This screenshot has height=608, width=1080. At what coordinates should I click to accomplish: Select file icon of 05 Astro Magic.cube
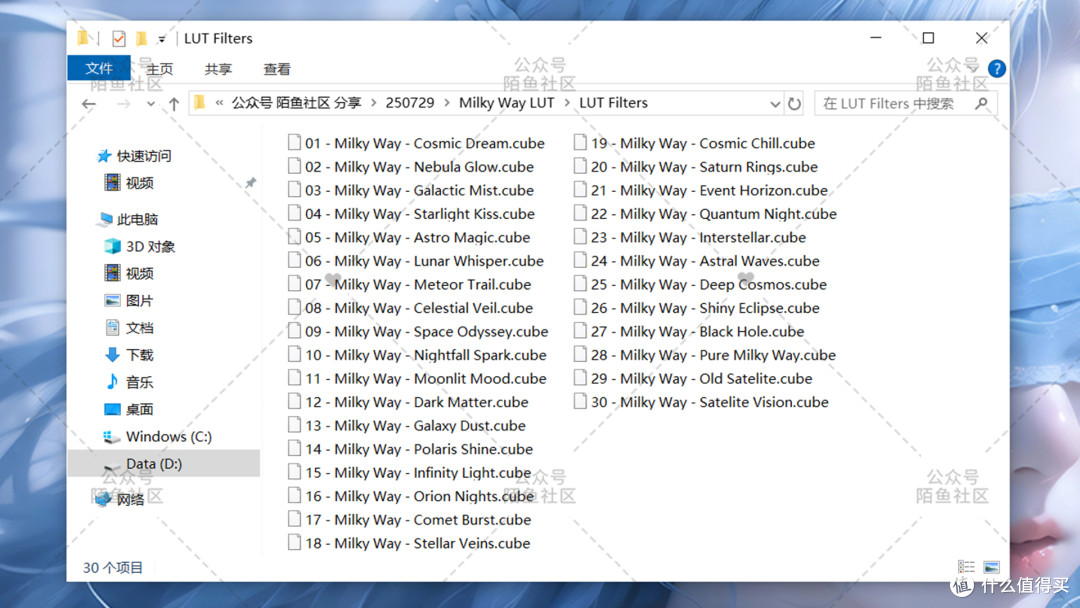click(x=294, y=237)
